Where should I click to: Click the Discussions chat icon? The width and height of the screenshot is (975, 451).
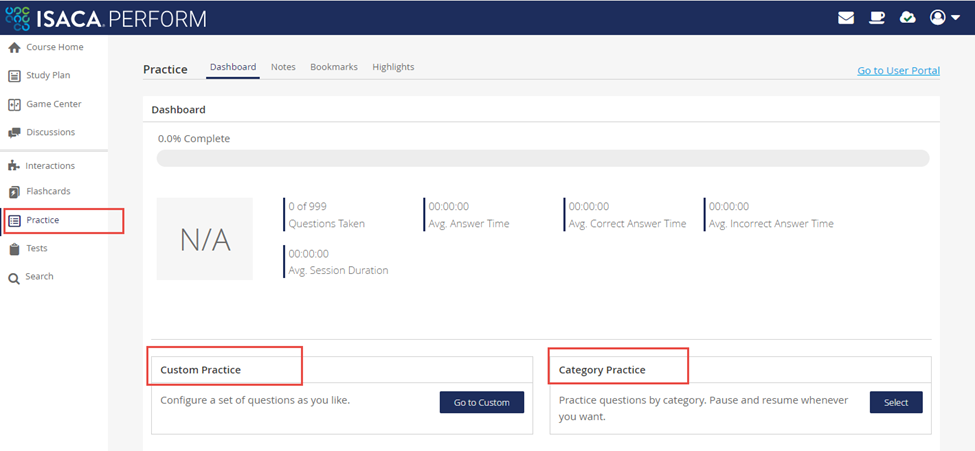[x=14, y=133]
